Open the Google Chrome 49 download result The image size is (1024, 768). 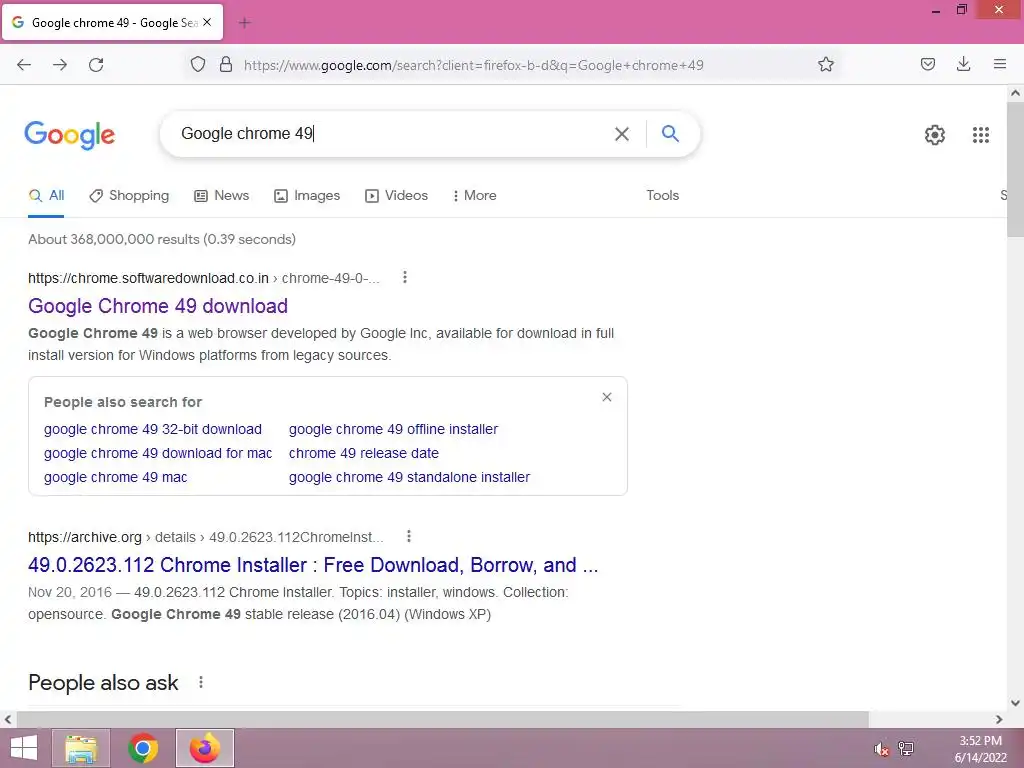tap(158, 306)
